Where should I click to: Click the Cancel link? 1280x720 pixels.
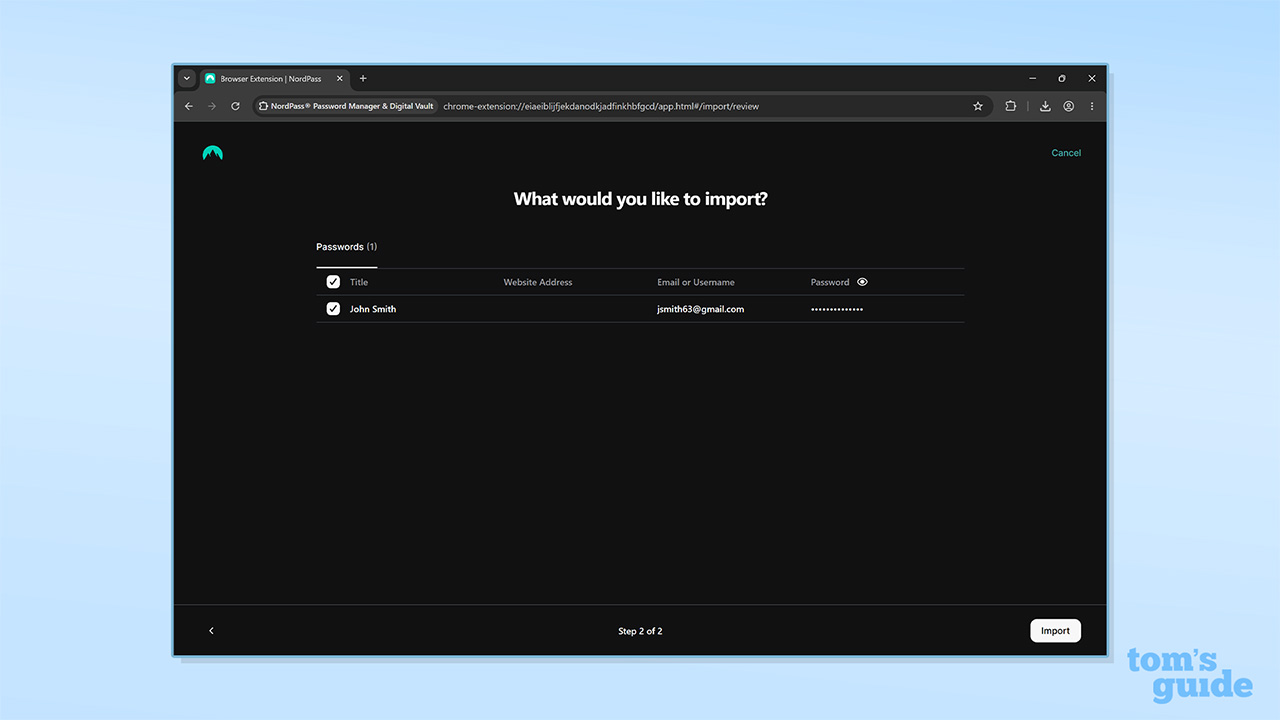click(1066, 153)
